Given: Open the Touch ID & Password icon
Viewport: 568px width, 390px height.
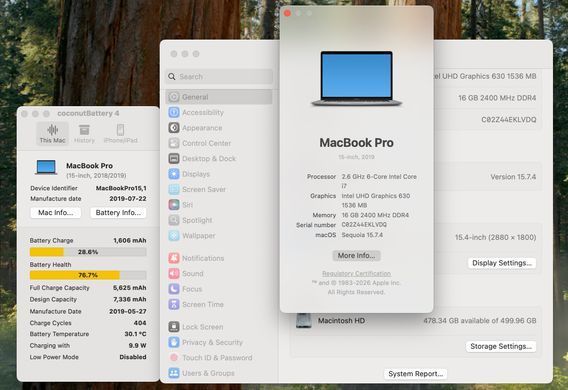Looking at the screenshot, I should tap(174, 357).
